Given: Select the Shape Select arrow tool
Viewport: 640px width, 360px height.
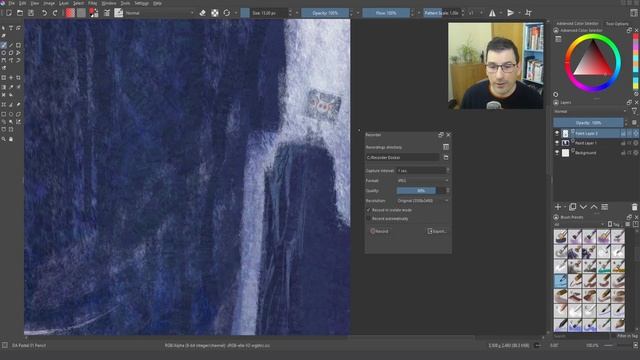Looking at the screenshot, I should point(4,28).
